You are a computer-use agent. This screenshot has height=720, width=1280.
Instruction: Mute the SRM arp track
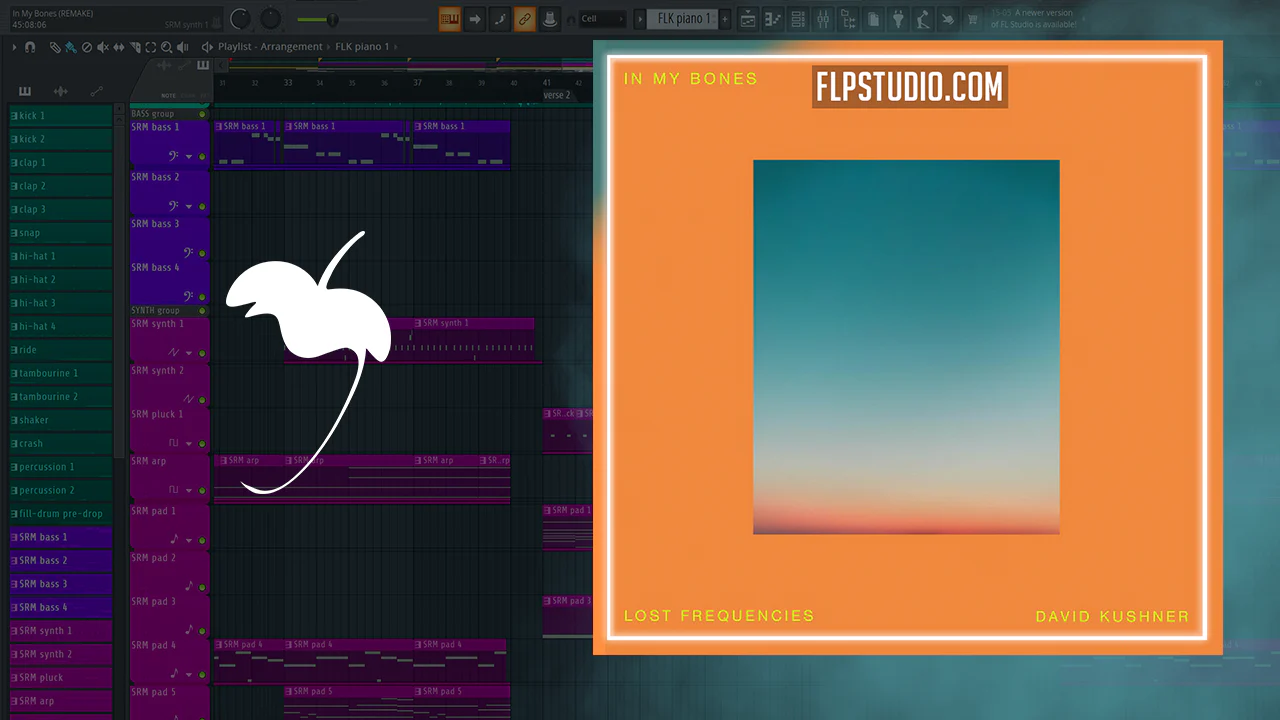click(x=202, y=490)
